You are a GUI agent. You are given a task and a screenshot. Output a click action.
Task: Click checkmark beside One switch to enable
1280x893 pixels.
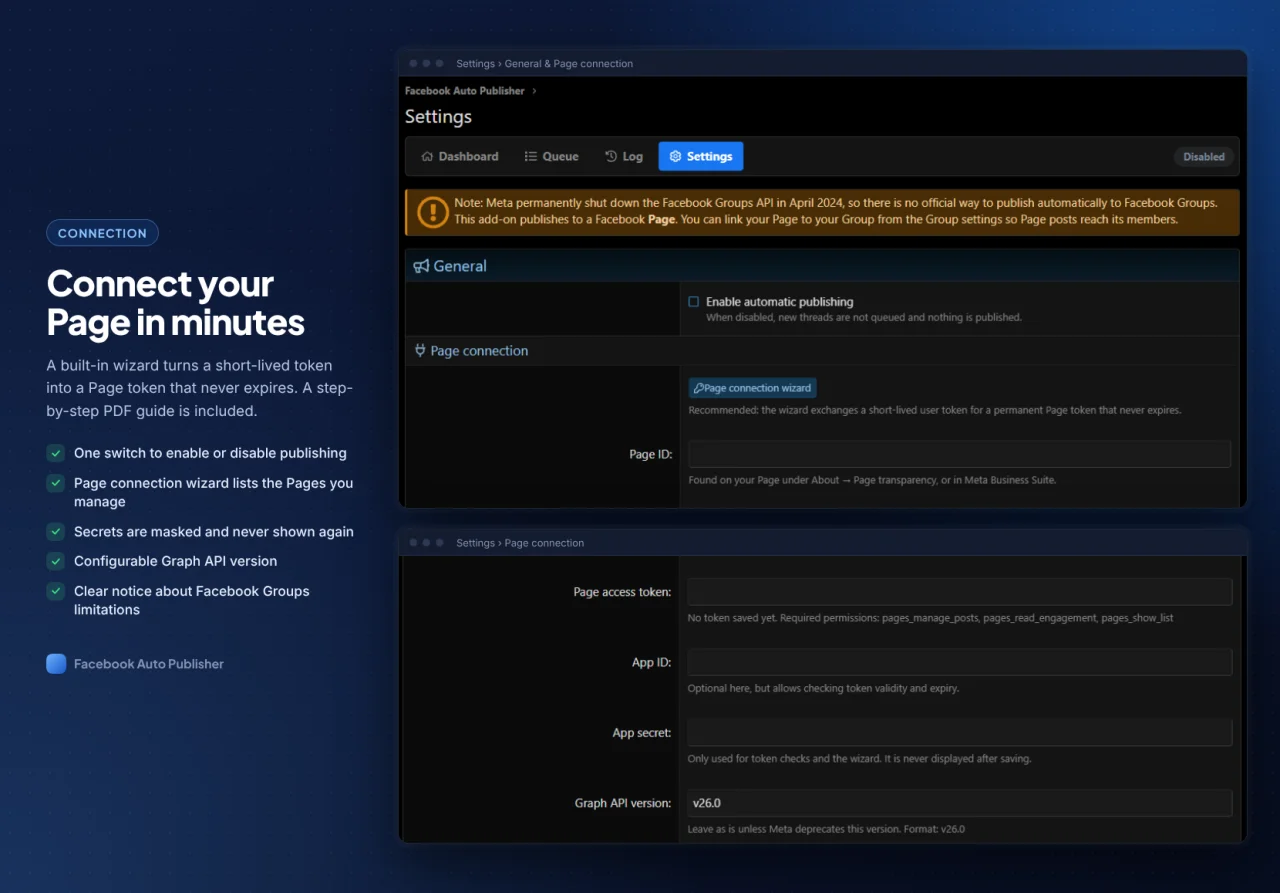pyautogui.click(x=55, y=453)
